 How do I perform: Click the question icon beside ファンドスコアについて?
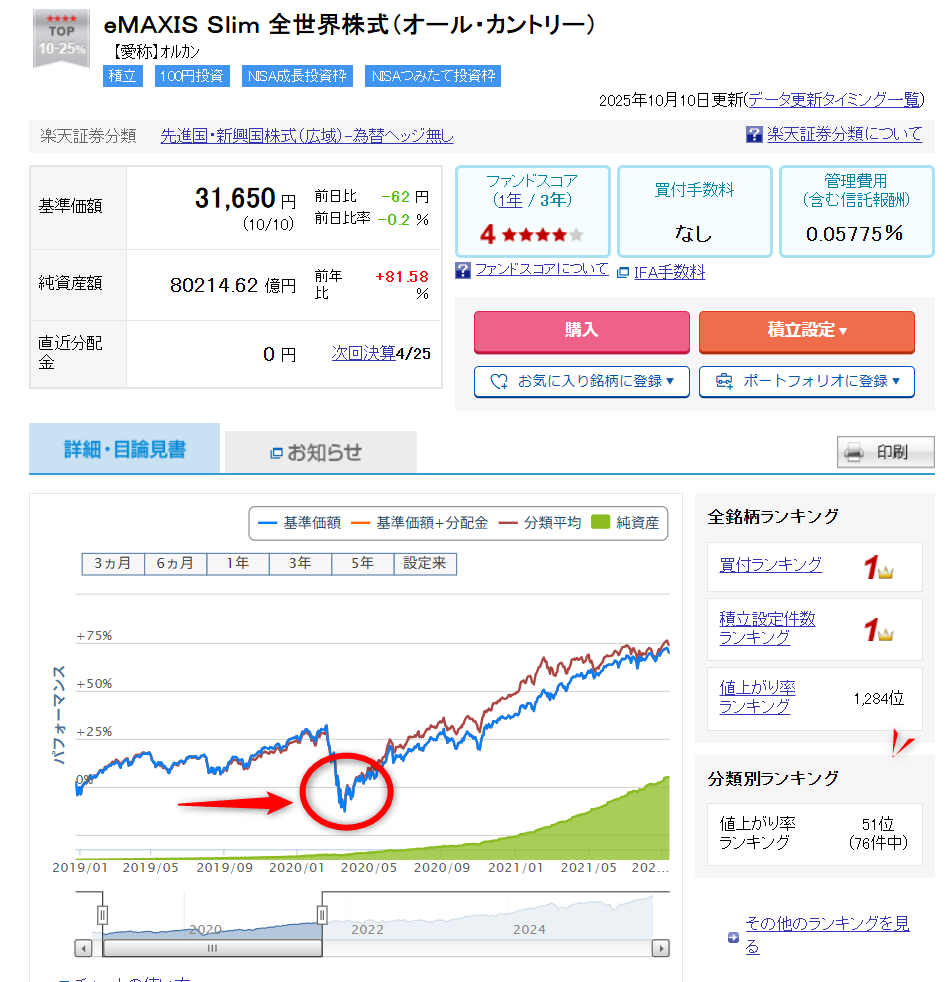[x=463, y=270]
